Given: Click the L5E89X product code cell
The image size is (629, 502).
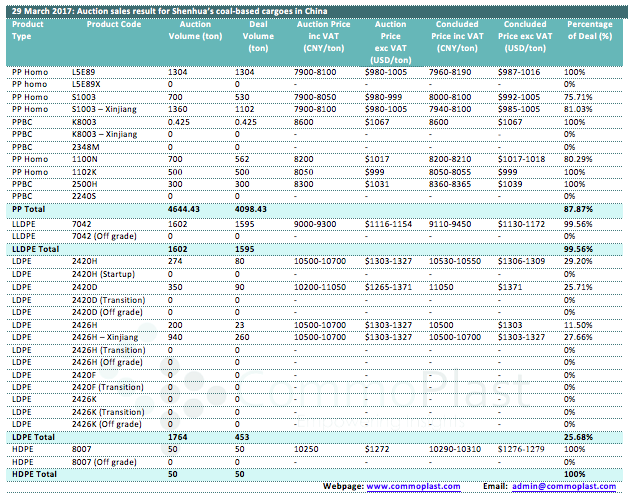Looking at the screenshot, I should click(x=88, y=85).
